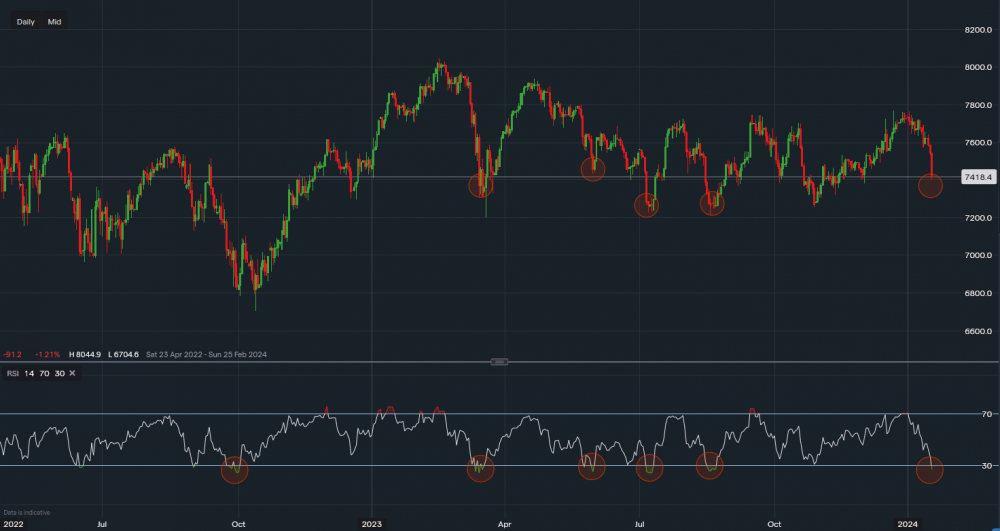The width and height of the screenshot is (1000, 531).
Task: Select the circled price low in June 2023
Action: point(593,169)
